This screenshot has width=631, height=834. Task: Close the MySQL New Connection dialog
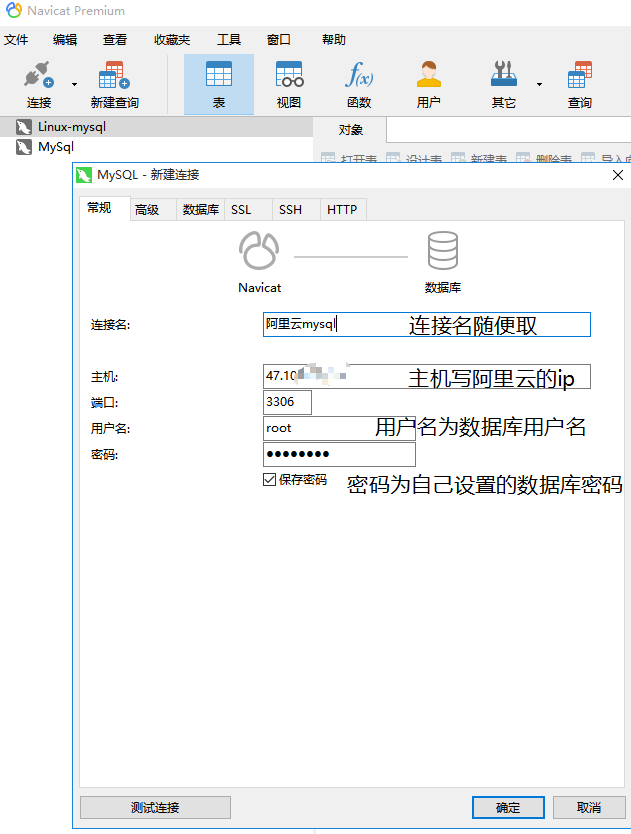tap(618, 175)
